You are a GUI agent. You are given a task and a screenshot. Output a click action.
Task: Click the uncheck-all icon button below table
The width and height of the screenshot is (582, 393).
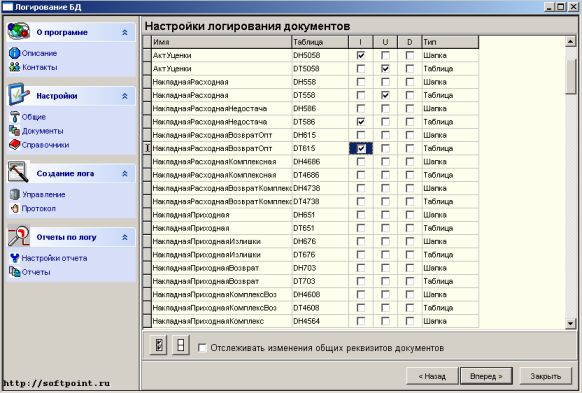click(181, 345)
